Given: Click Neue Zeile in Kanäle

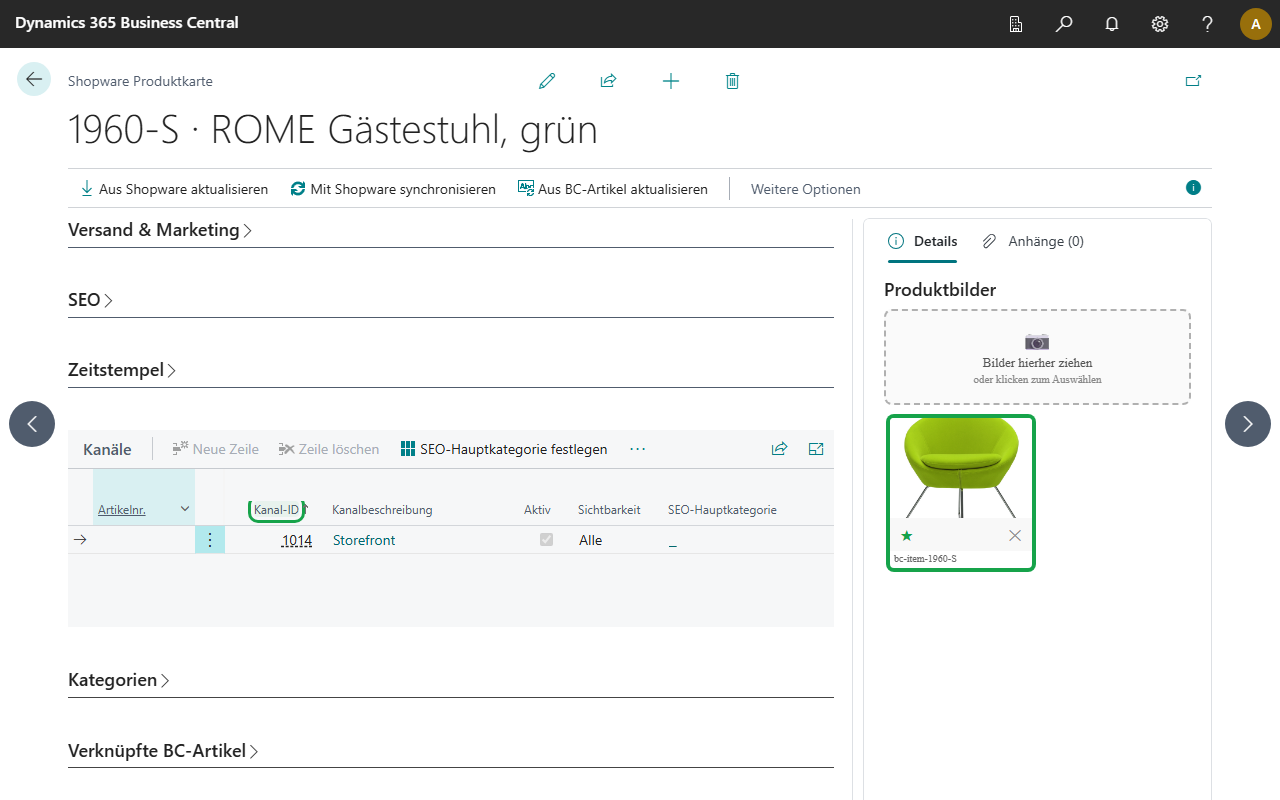Looking at the screenshot, I should point(215,449).
